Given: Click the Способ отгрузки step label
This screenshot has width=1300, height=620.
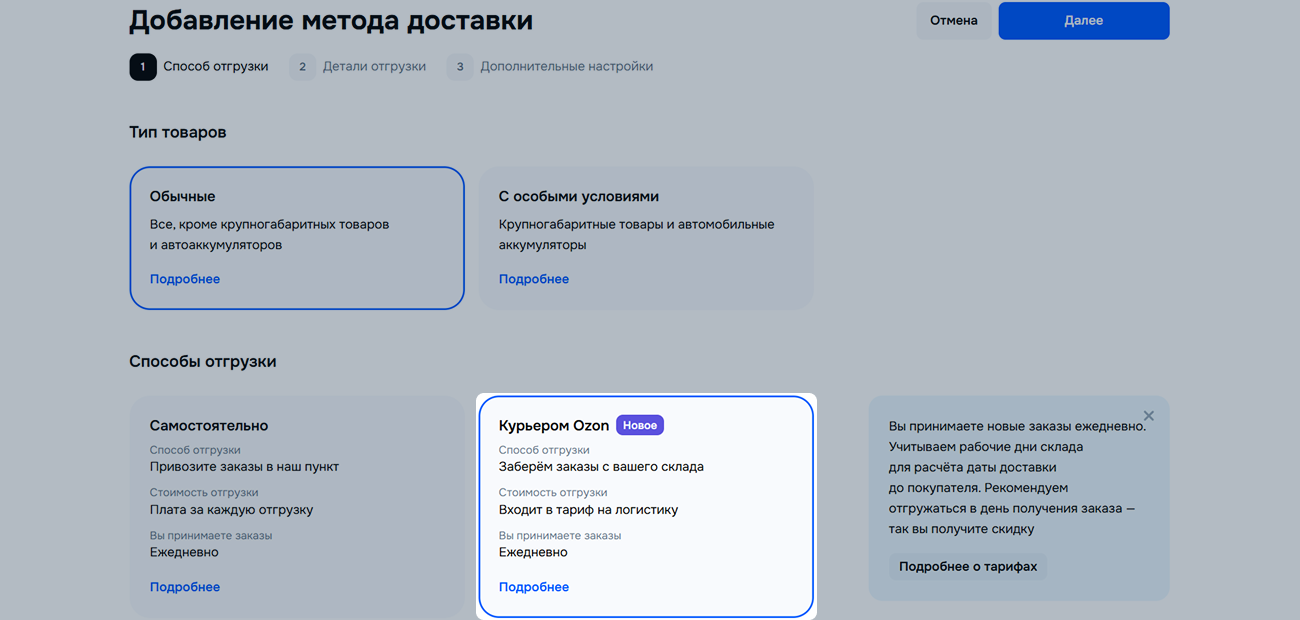Looking at the screenshot, I should (x=216, y=67).
